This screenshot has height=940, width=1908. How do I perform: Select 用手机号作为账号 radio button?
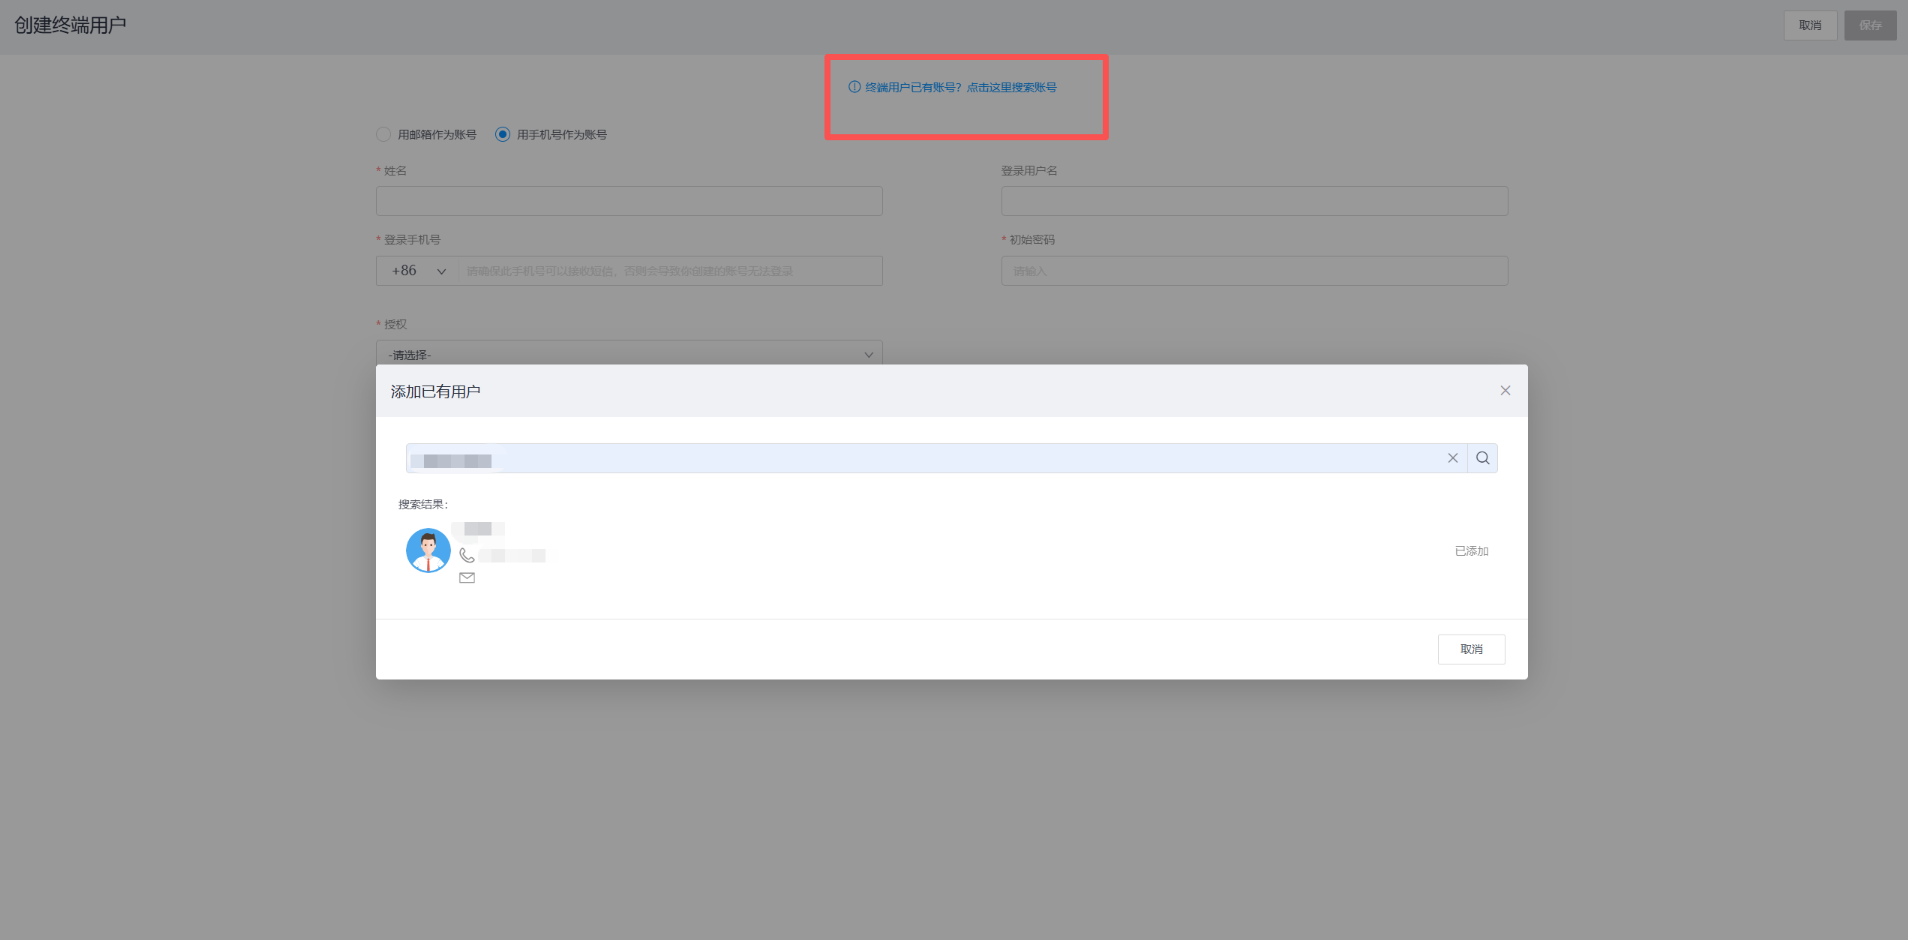point(503,134)
